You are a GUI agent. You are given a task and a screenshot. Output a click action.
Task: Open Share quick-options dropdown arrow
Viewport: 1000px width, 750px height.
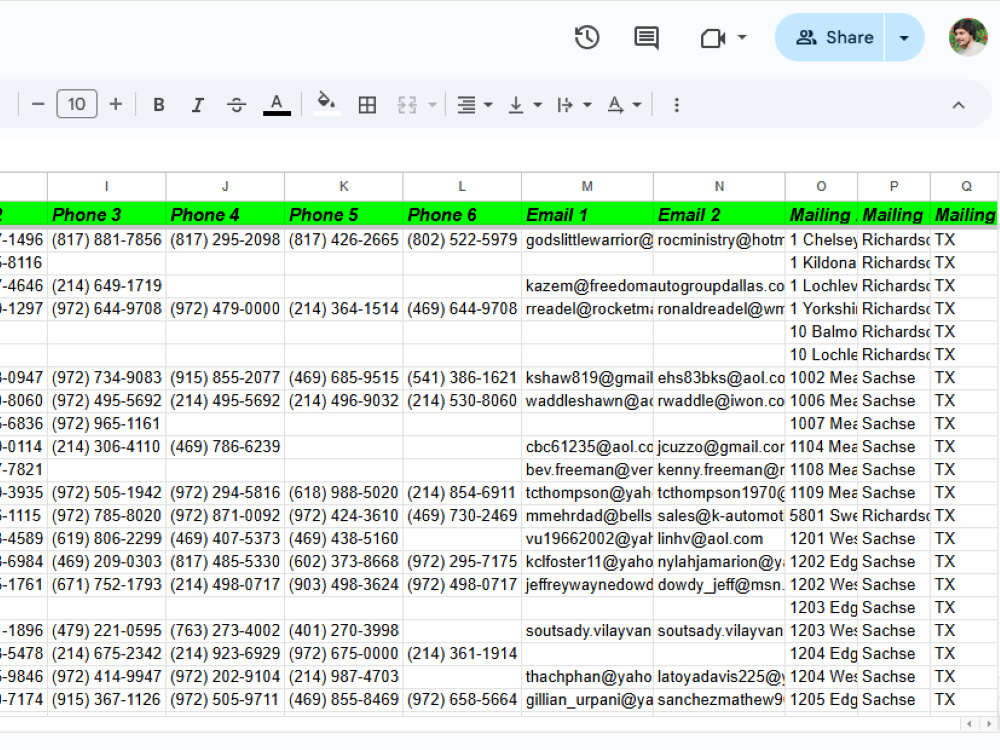[x=904, y=38]
